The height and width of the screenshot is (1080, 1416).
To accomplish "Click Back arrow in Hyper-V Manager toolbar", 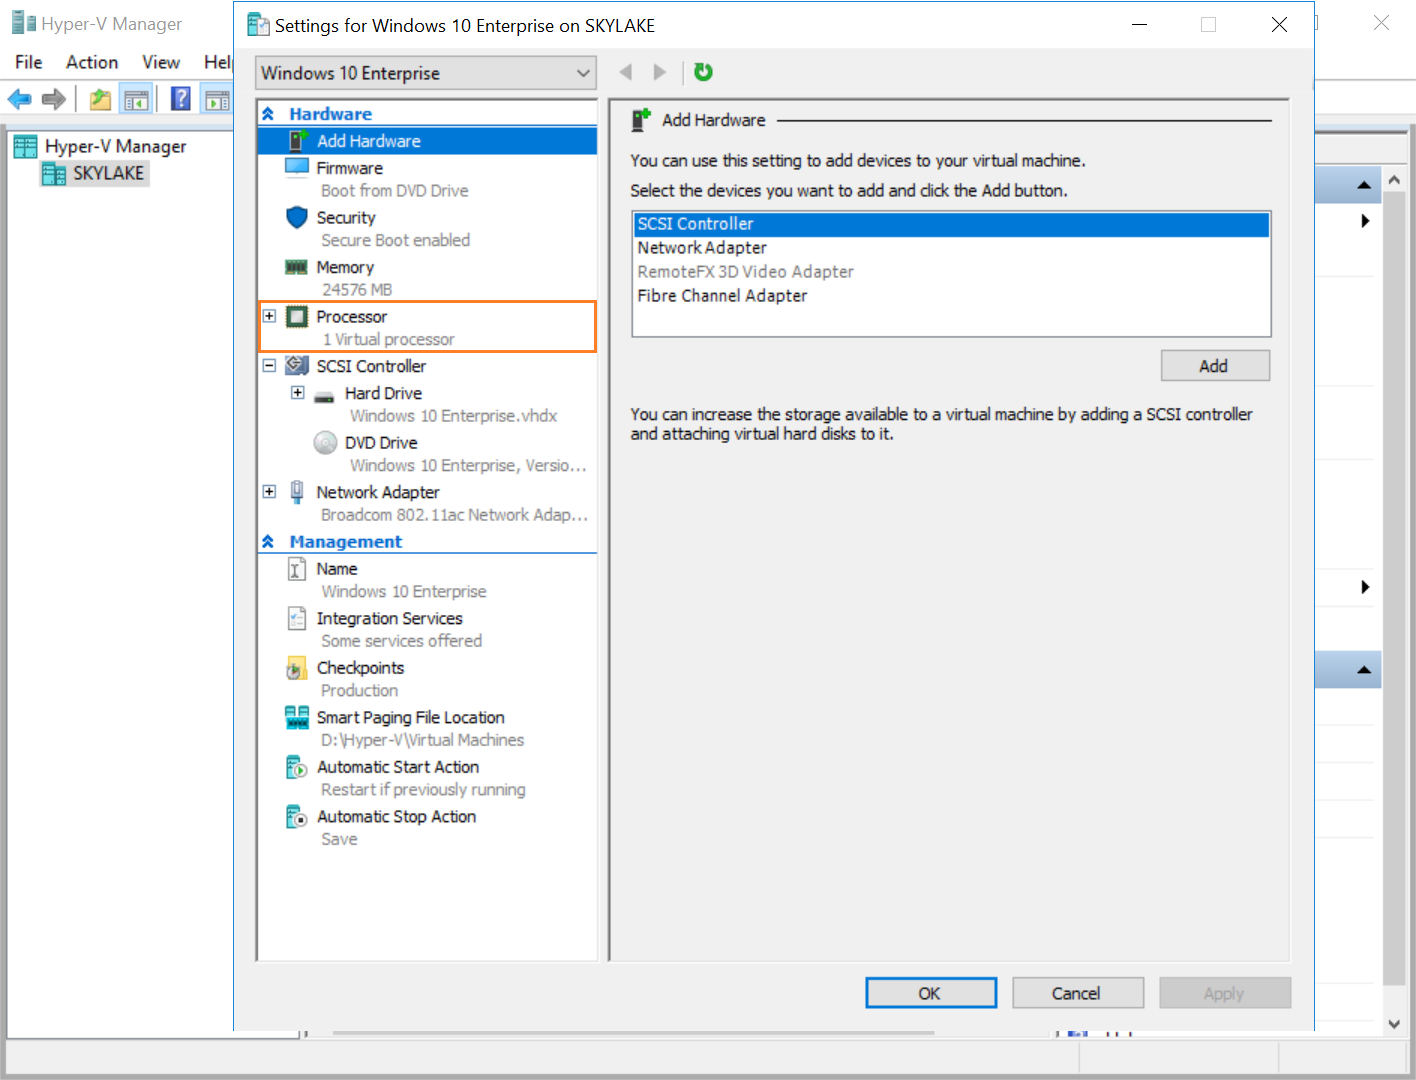I will coord(20,99).
